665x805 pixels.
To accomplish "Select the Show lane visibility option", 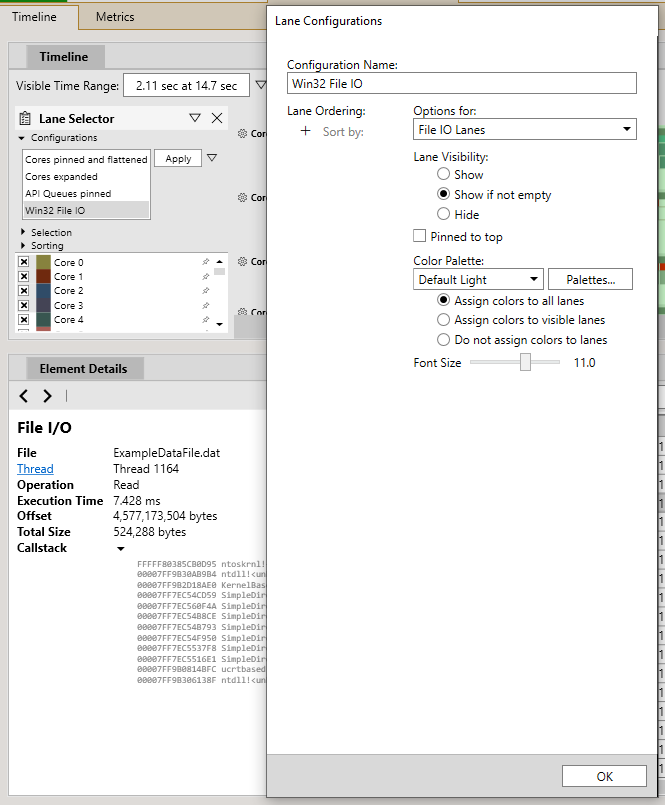I will (x=443, y=174).
